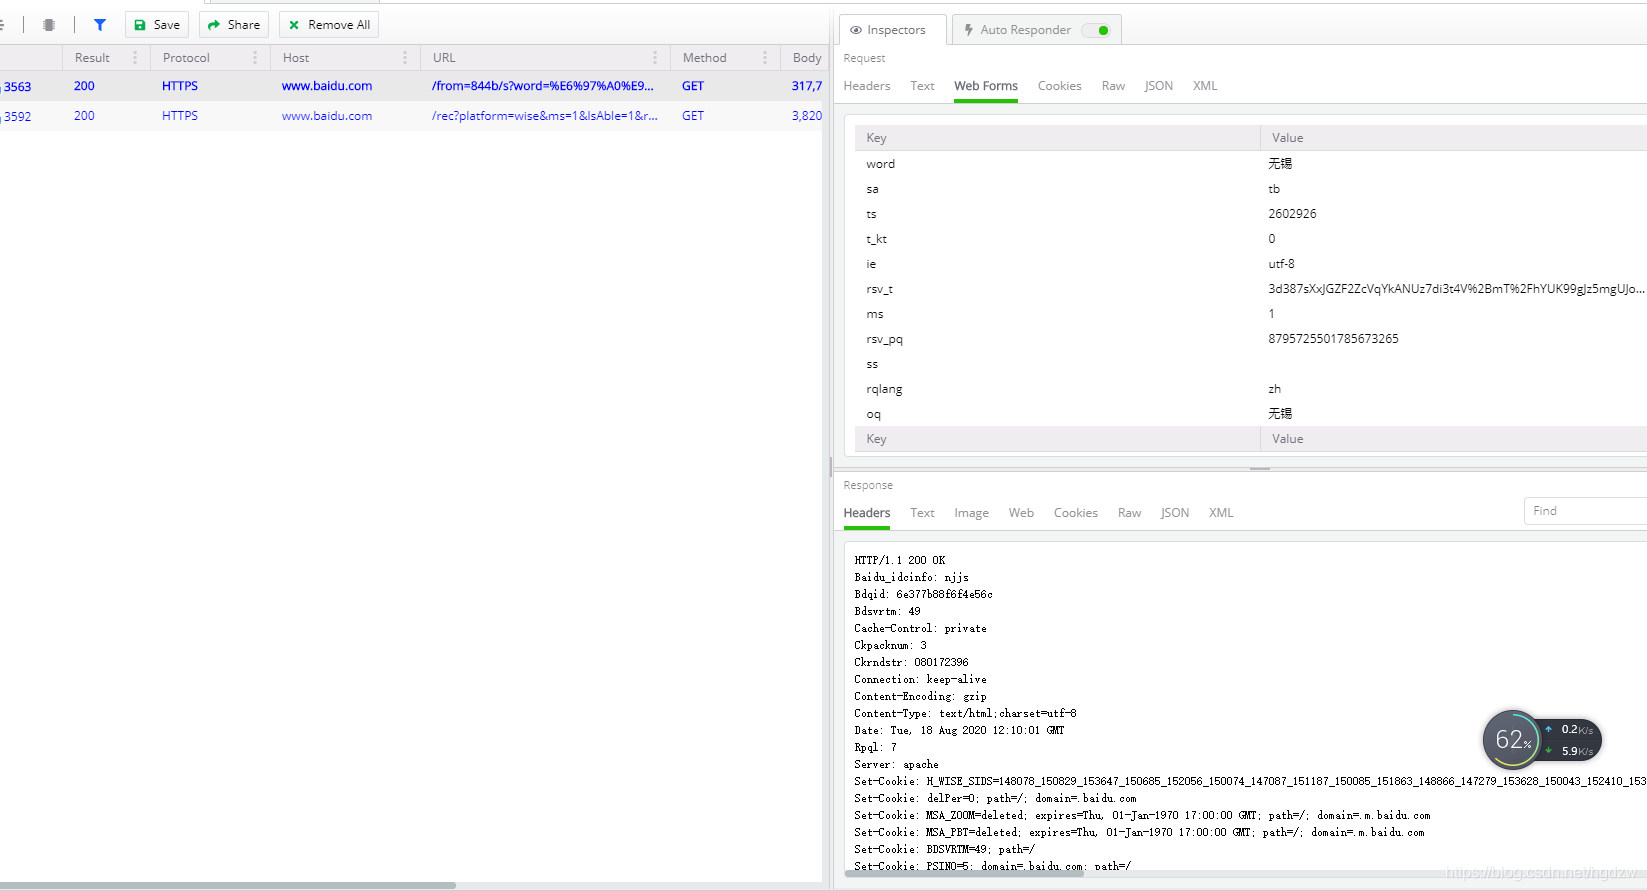Click the gray stream capture chip icon
1647x891 pixels.
coord(49,25)
